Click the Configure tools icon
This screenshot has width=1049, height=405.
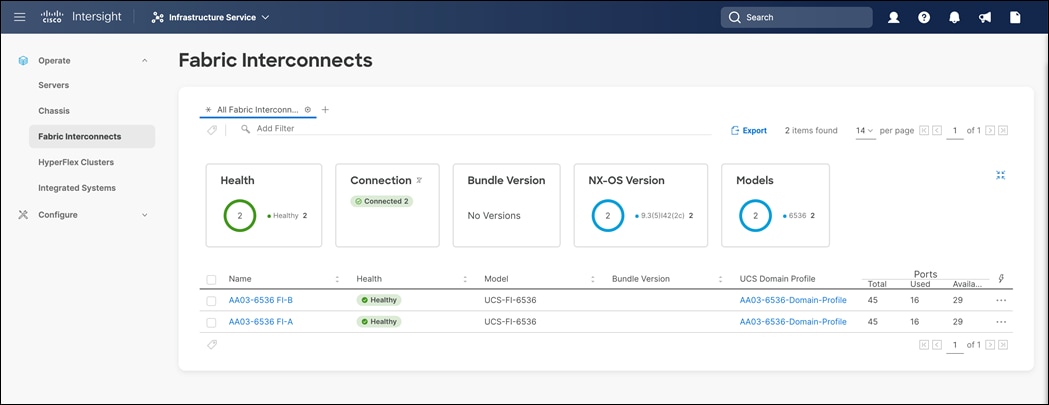click(x=23, y=215)
